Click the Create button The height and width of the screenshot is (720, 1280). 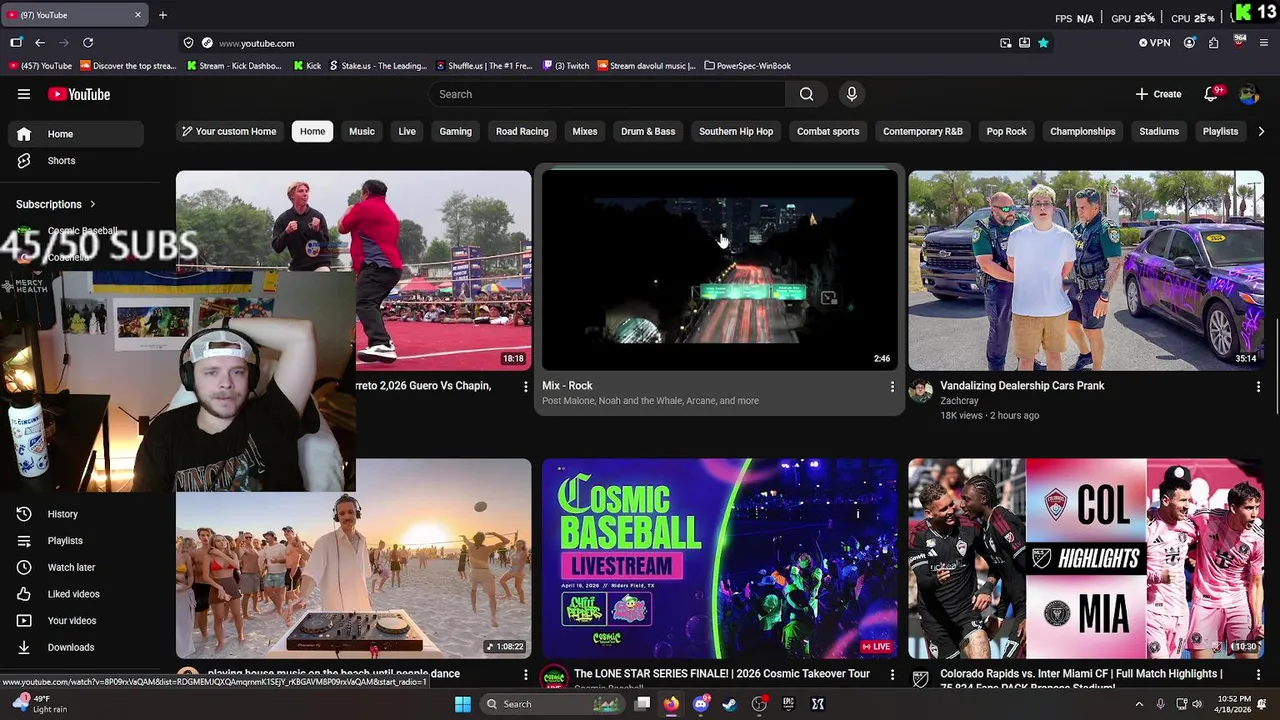click(x=1158, y=94)
